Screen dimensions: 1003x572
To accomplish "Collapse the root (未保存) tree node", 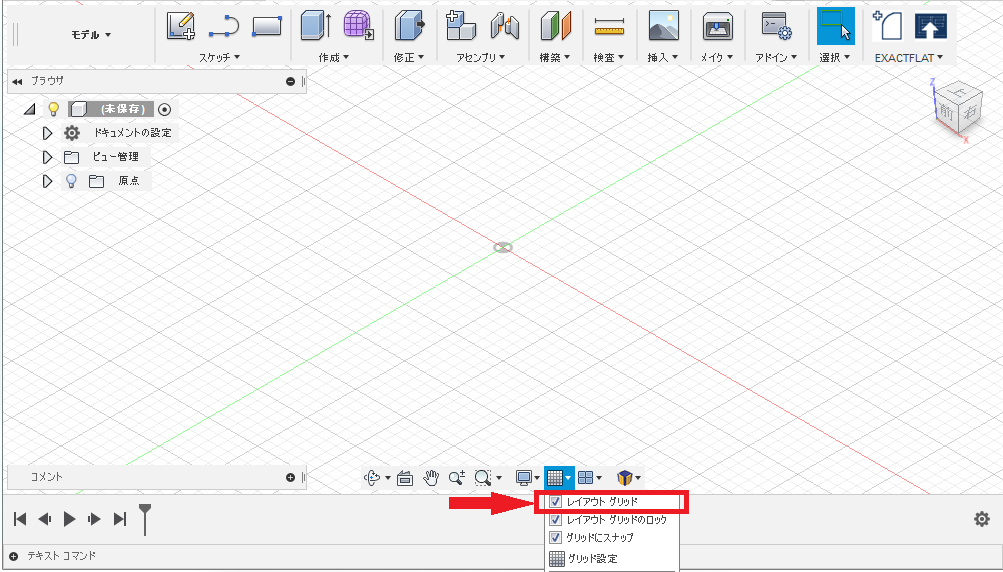I will [x=29, y=109].
